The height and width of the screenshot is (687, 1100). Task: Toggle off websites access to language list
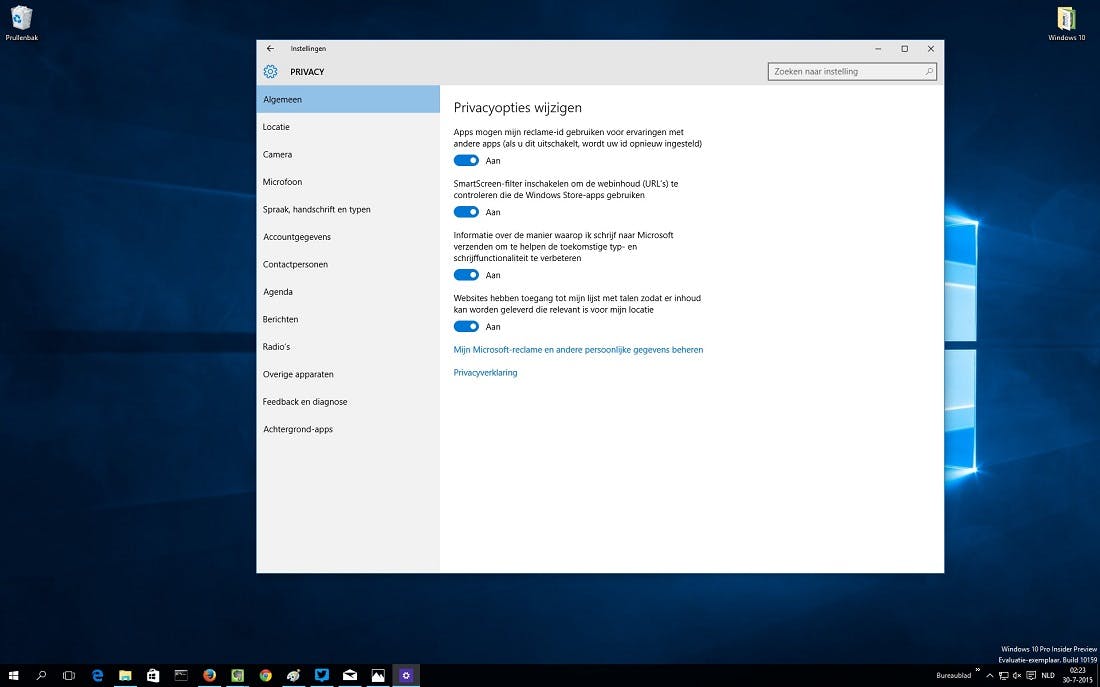(x=466, y=326)
